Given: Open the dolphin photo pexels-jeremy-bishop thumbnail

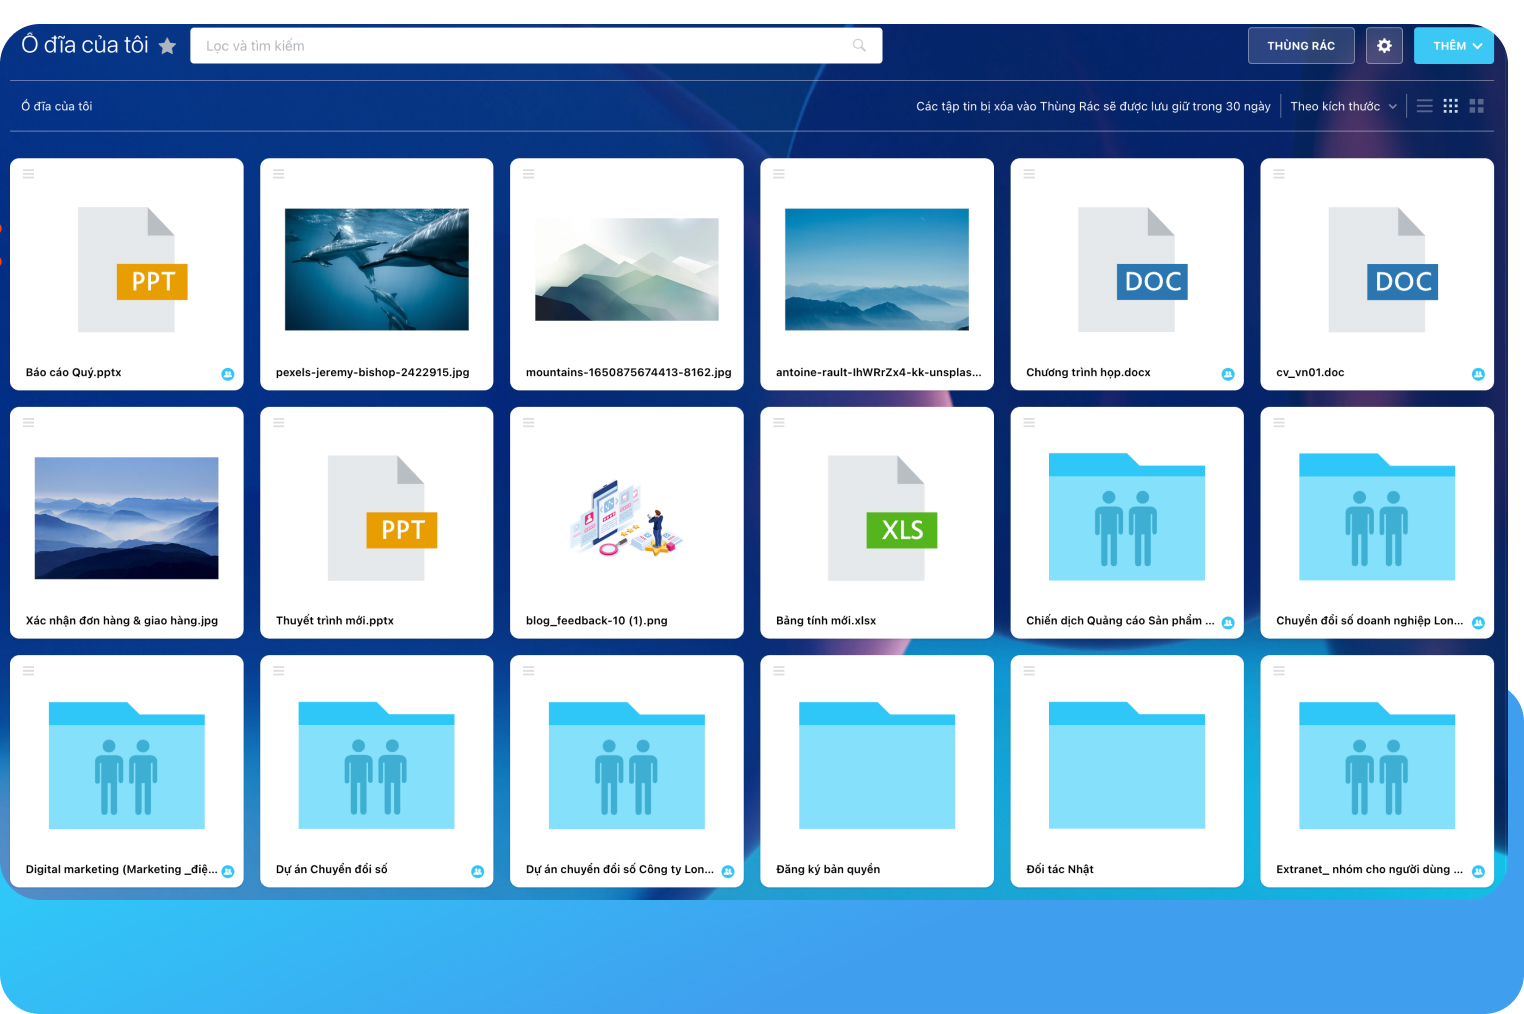Looking at the screenshot, I should [x=376, y=269].
